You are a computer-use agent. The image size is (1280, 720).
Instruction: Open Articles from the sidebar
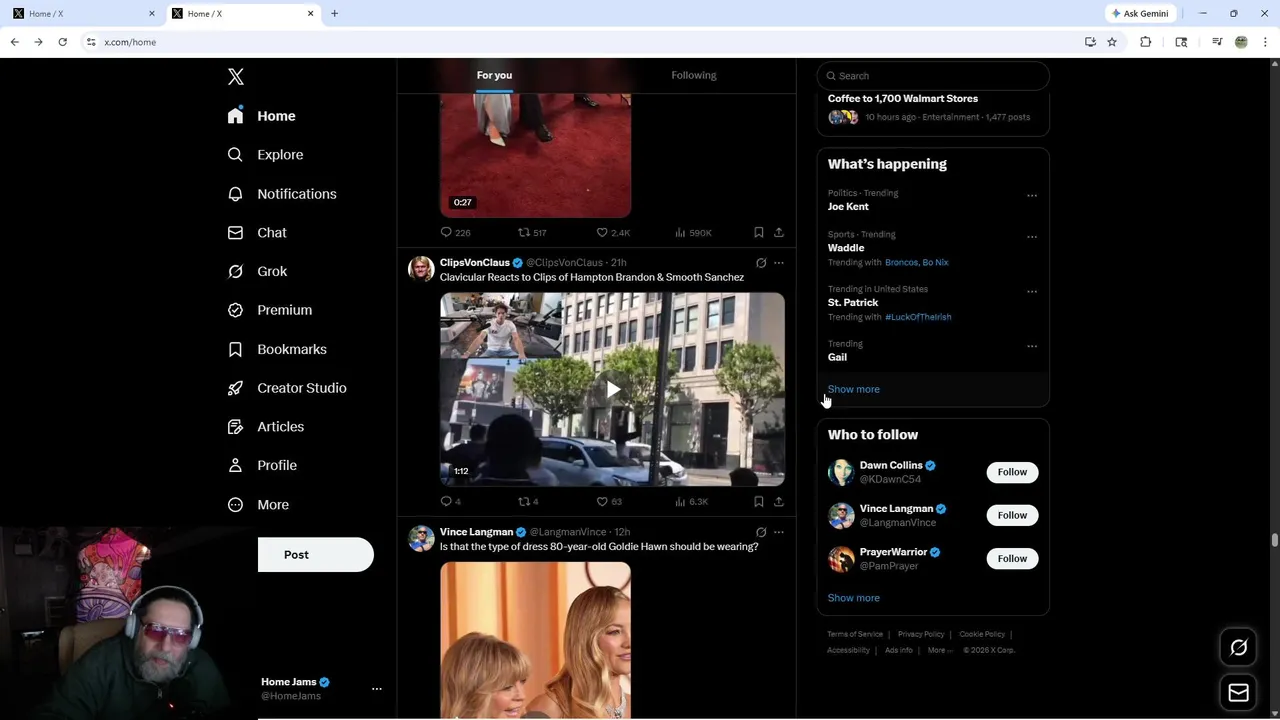click(266, 427)
